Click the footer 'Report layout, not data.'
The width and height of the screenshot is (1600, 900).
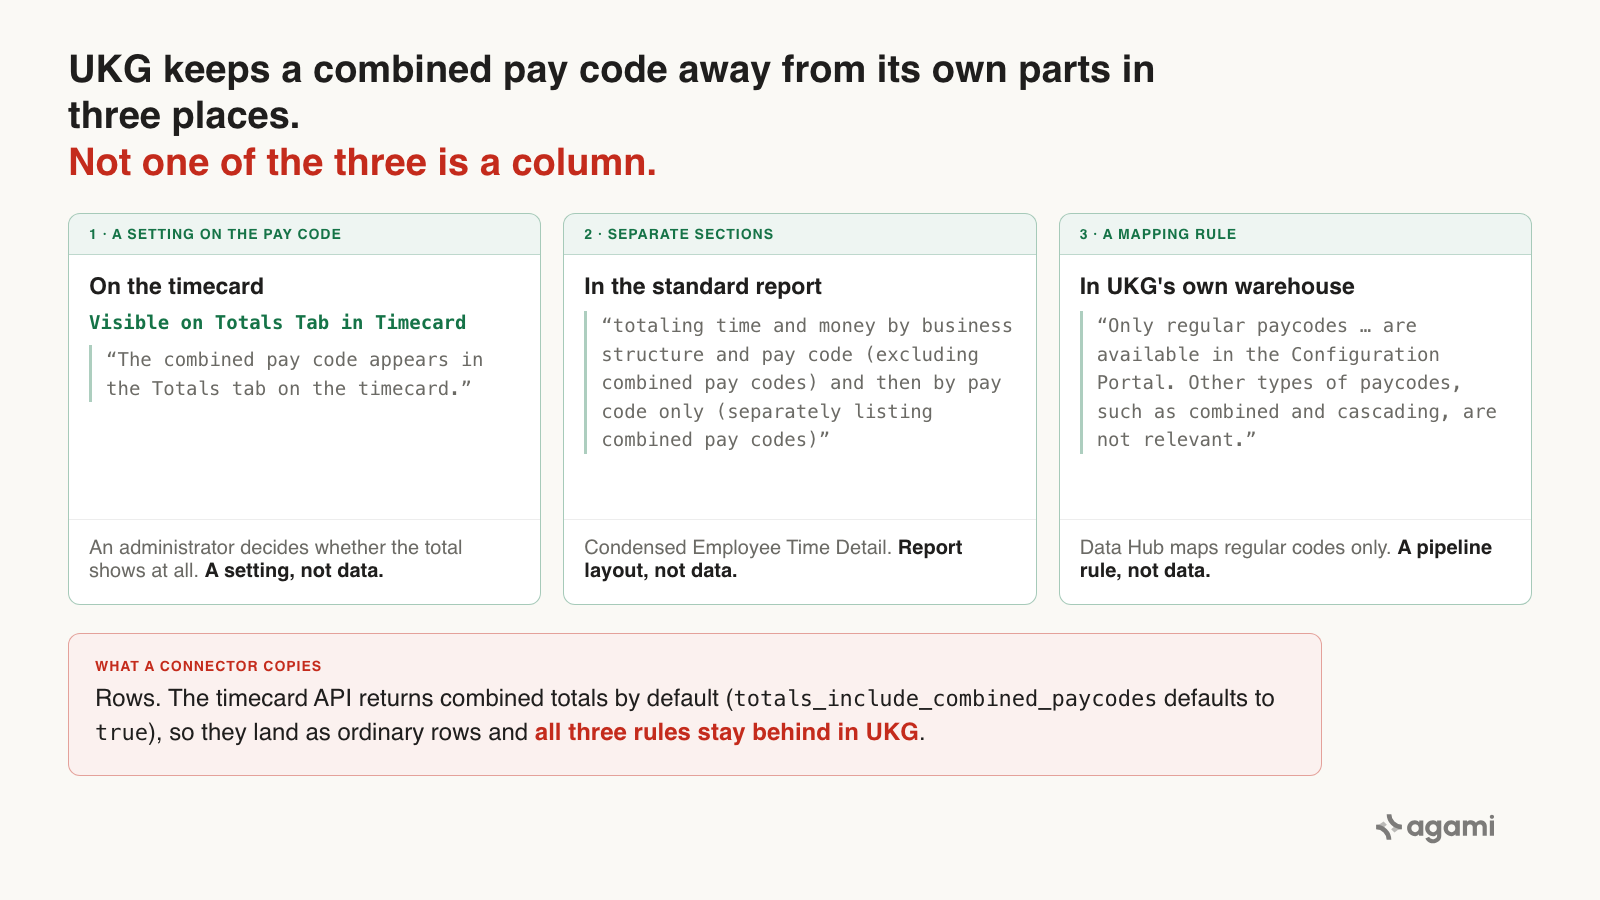[x=773, y=559]
